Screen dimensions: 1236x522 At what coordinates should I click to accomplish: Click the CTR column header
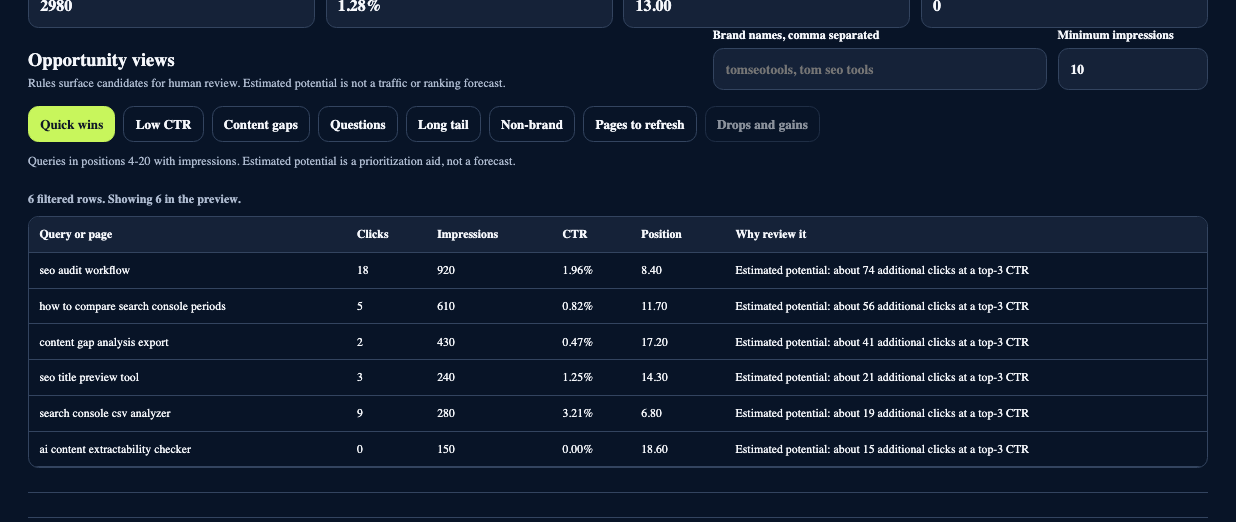(x=575, y=234)
